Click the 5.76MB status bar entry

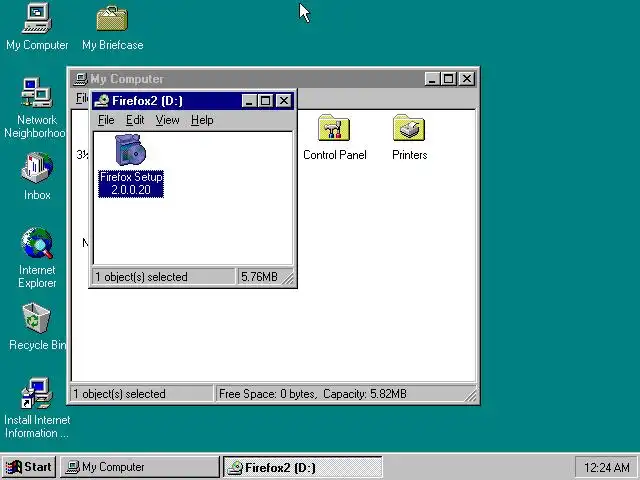259,277
